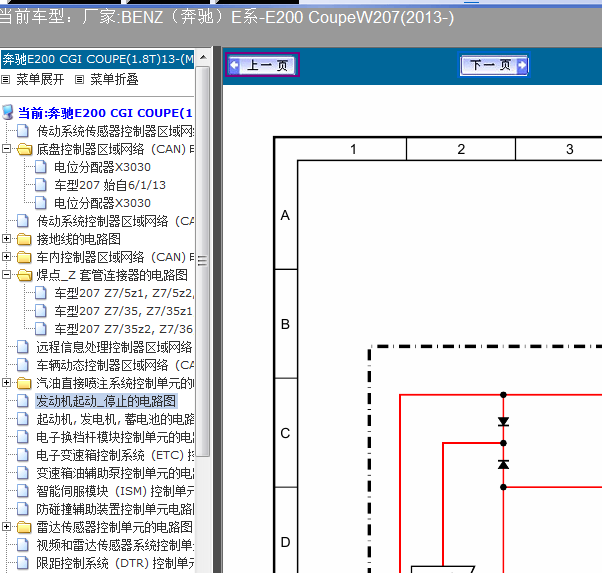Click folder icon of 雷达传感器控制单元的电路图

pos(24,527)
